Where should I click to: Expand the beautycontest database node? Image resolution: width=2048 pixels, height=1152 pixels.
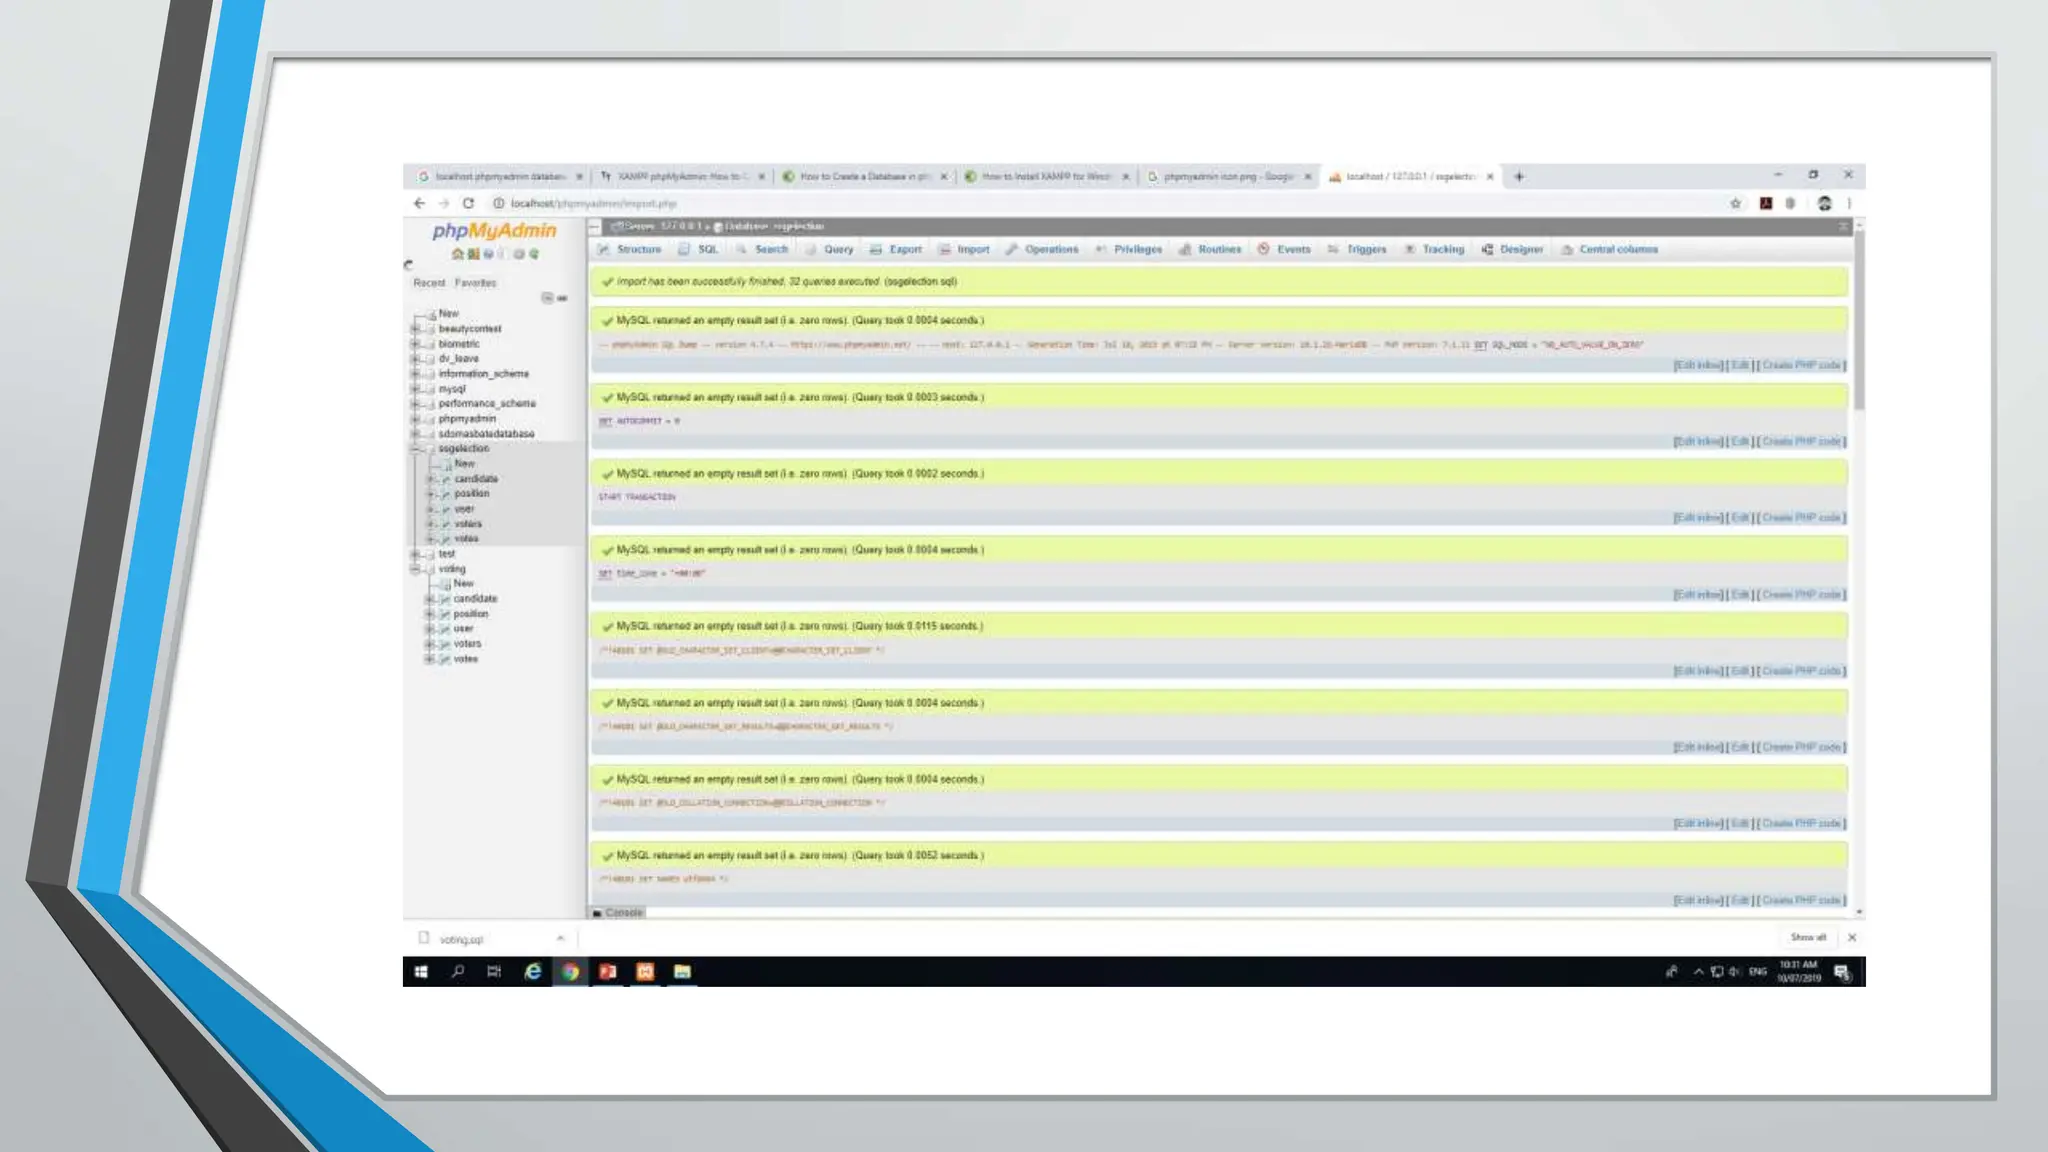[415, 329]
